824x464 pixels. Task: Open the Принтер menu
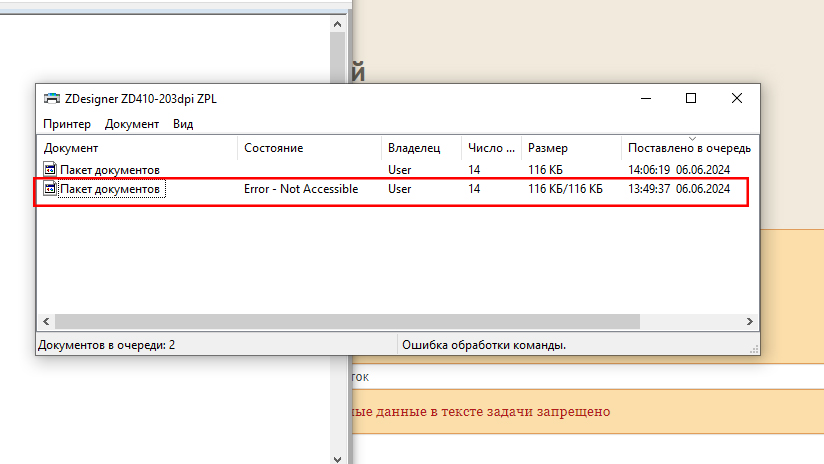67,124
